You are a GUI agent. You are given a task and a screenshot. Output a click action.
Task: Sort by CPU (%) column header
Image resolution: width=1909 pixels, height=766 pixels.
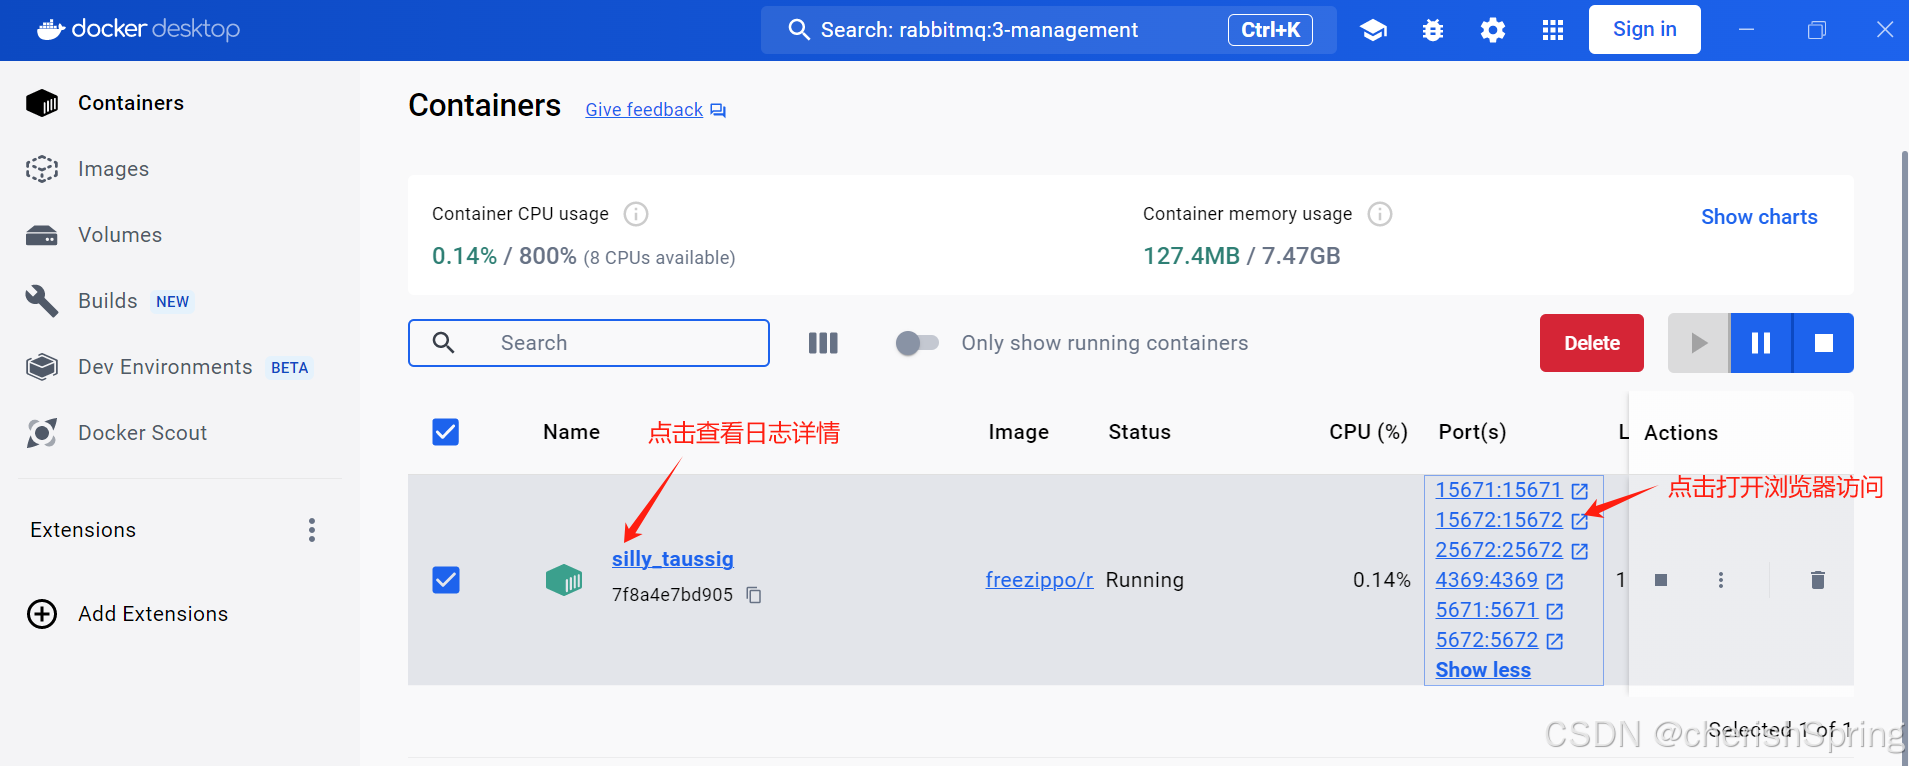[x=1368, y=432]
